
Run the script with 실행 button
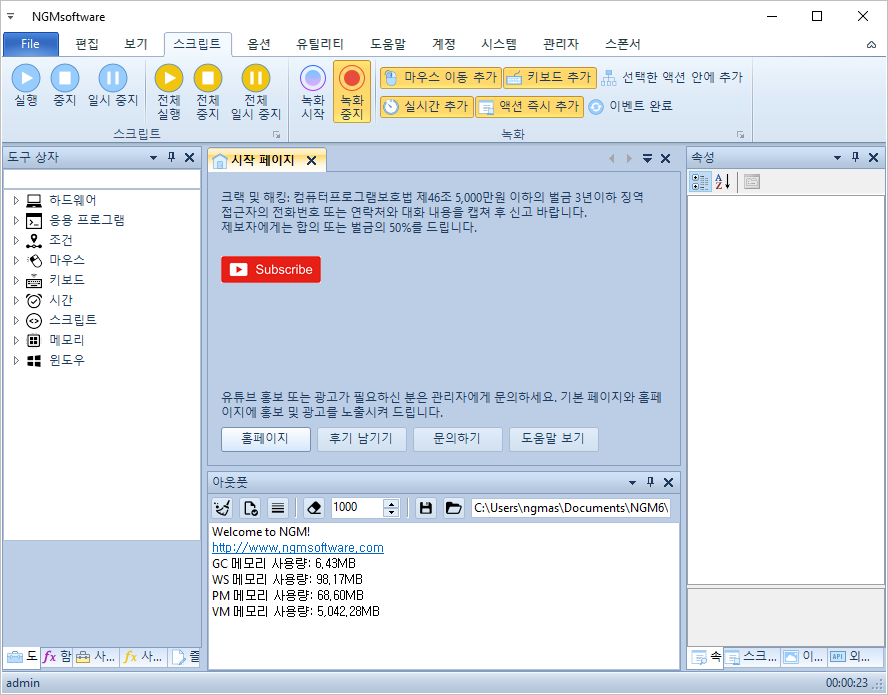26,86
